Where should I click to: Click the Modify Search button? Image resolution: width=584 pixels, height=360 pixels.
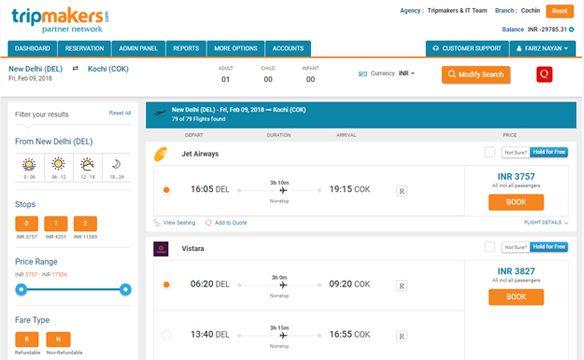pos(476,74)
